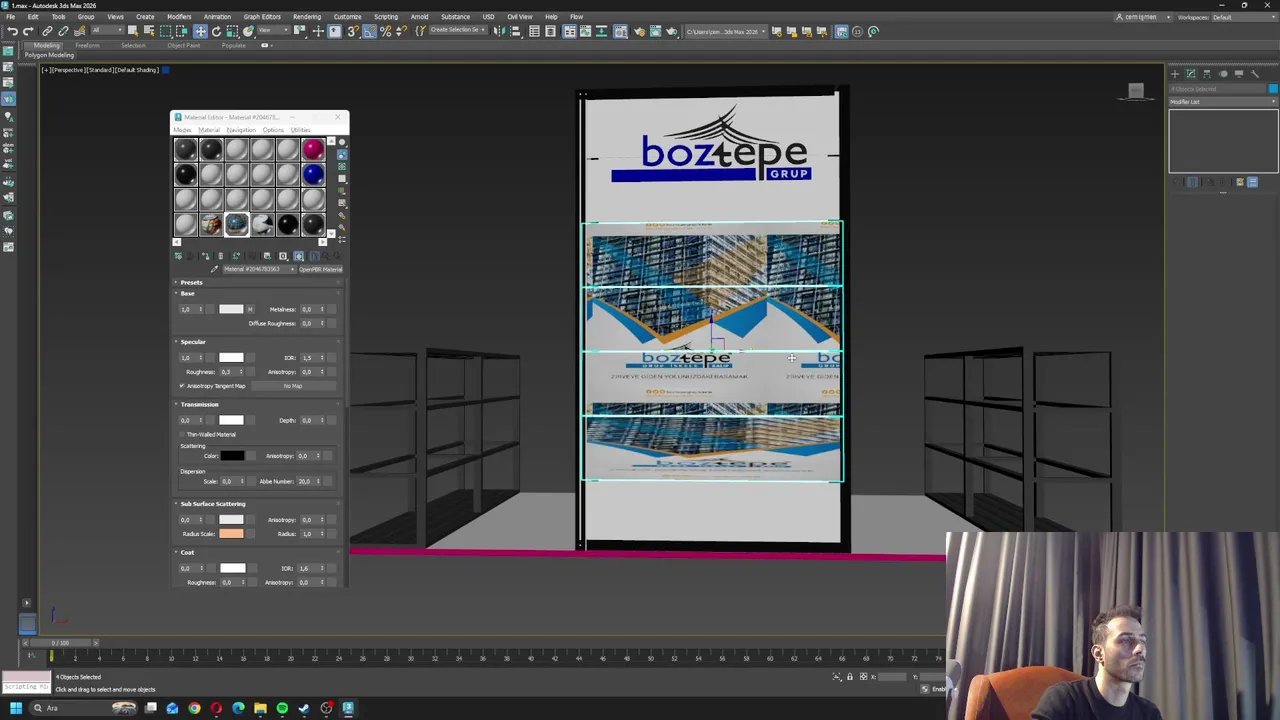This screenshot has height=720, width=1280.
Task: Select the blue material sample slot
Action: 313,175
